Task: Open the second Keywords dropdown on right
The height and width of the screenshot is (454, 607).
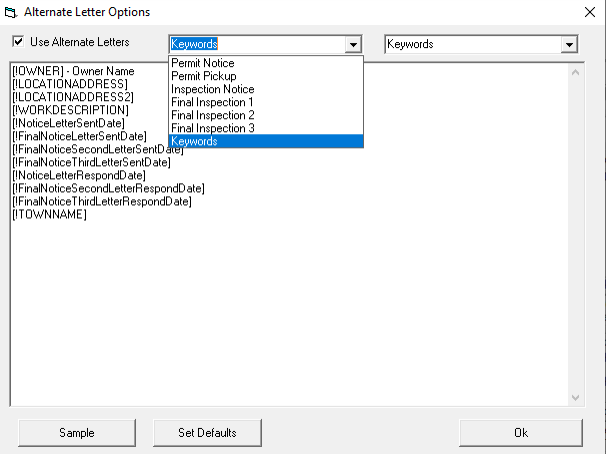Action: [569, 45]
